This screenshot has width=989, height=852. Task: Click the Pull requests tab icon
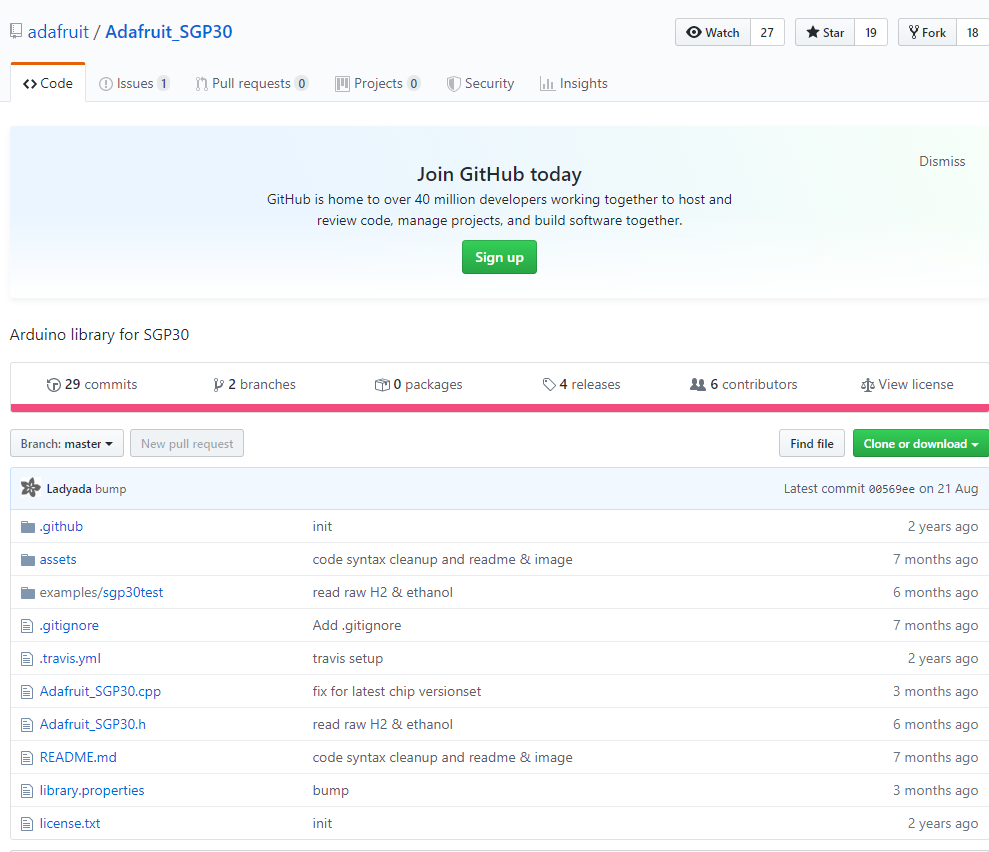pyautogui.click(x=201, y=84)
